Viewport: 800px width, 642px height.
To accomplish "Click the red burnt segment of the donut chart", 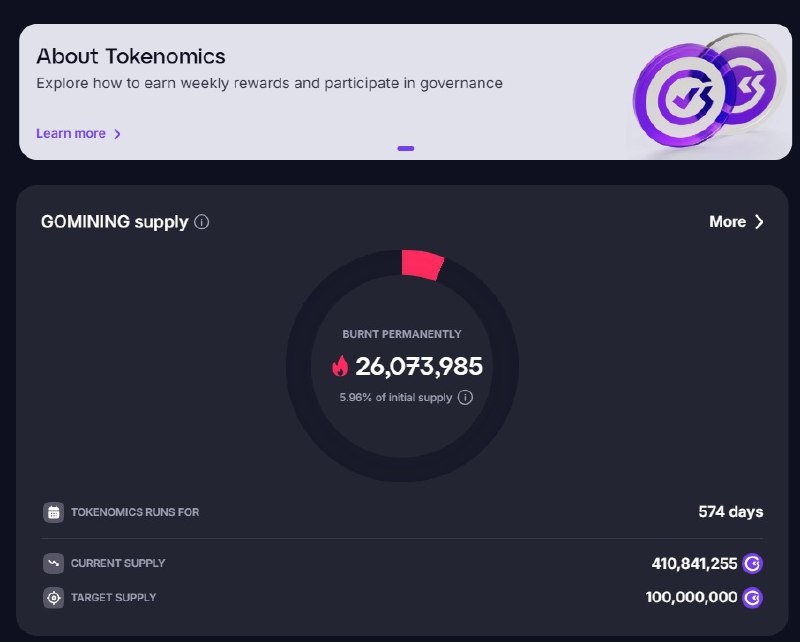I will (422, 264).
